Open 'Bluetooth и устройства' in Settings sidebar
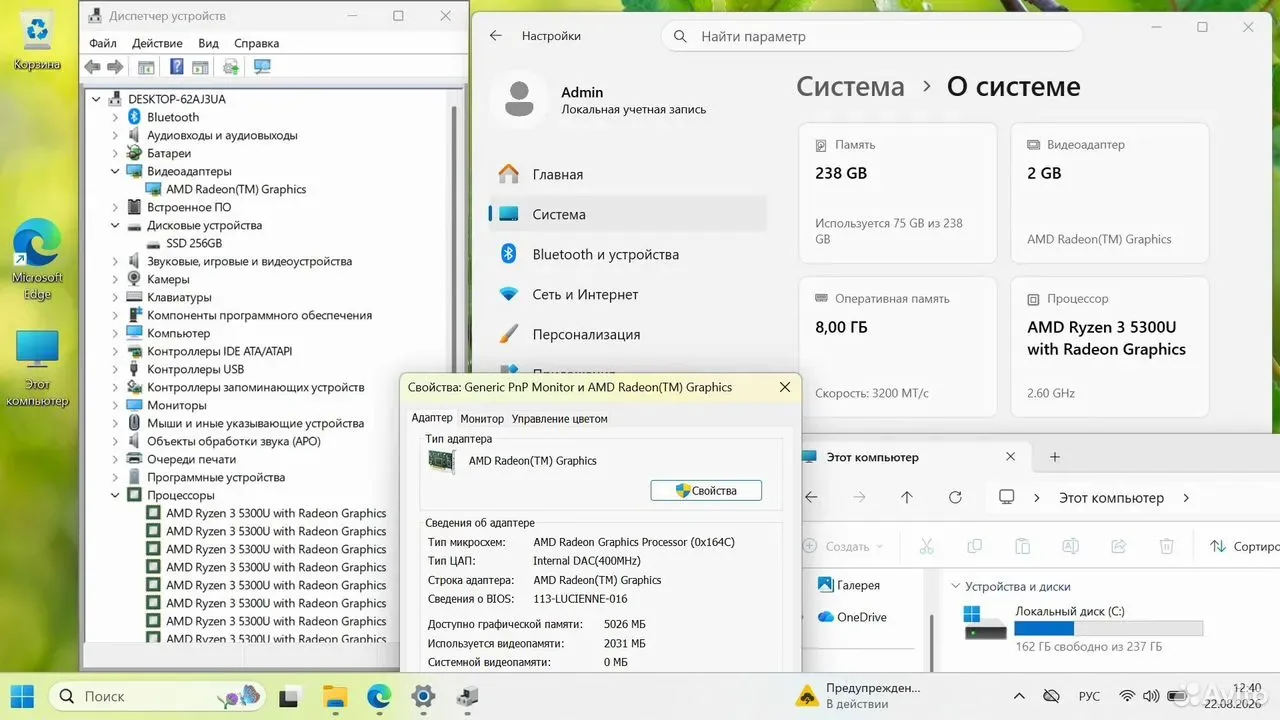This screenshot has width=1280, height=720. point(627,254)
